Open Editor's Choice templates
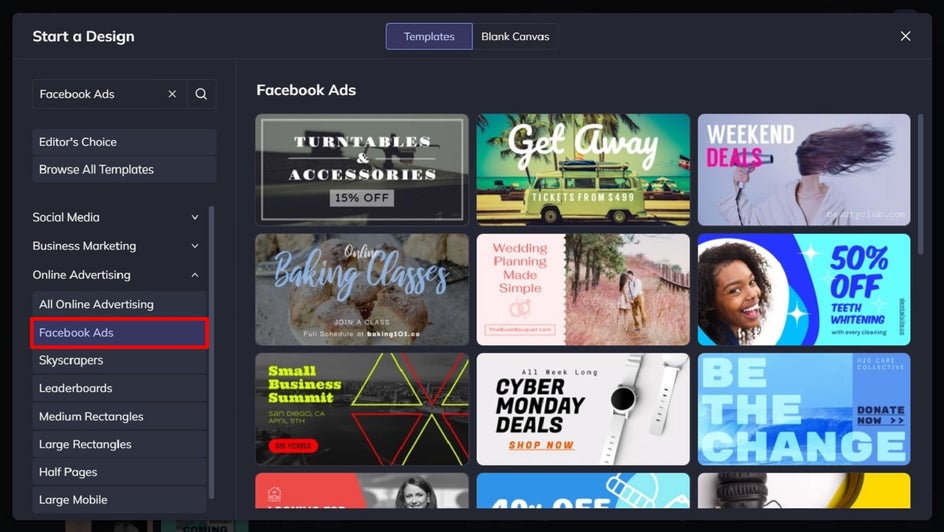The height and width of the screenshot is (532, 944). pyautogui.click(x=124, y=142)
